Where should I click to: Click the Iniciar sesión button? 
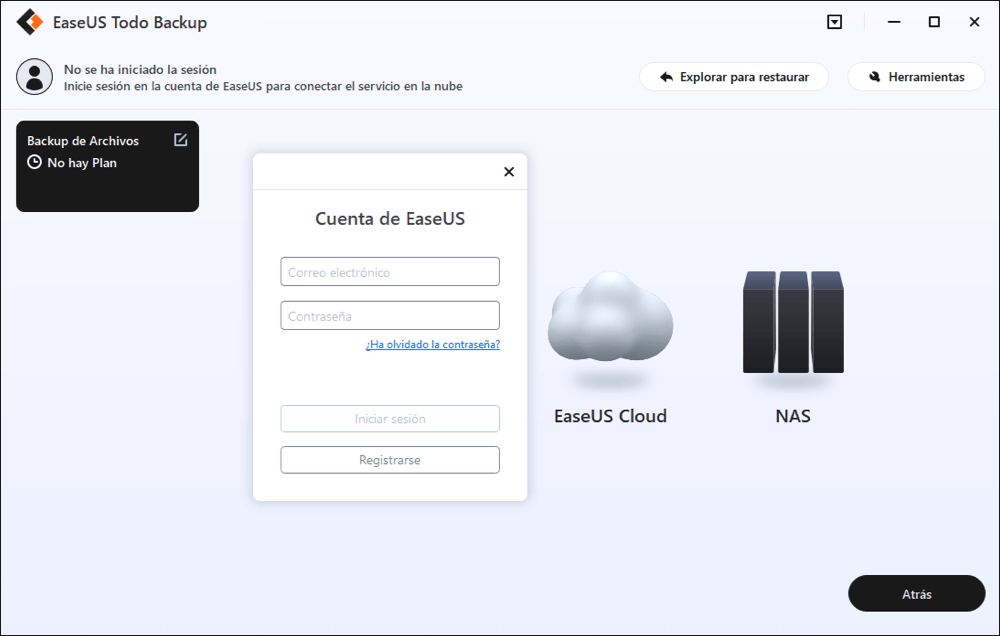[x=390, y=419]
